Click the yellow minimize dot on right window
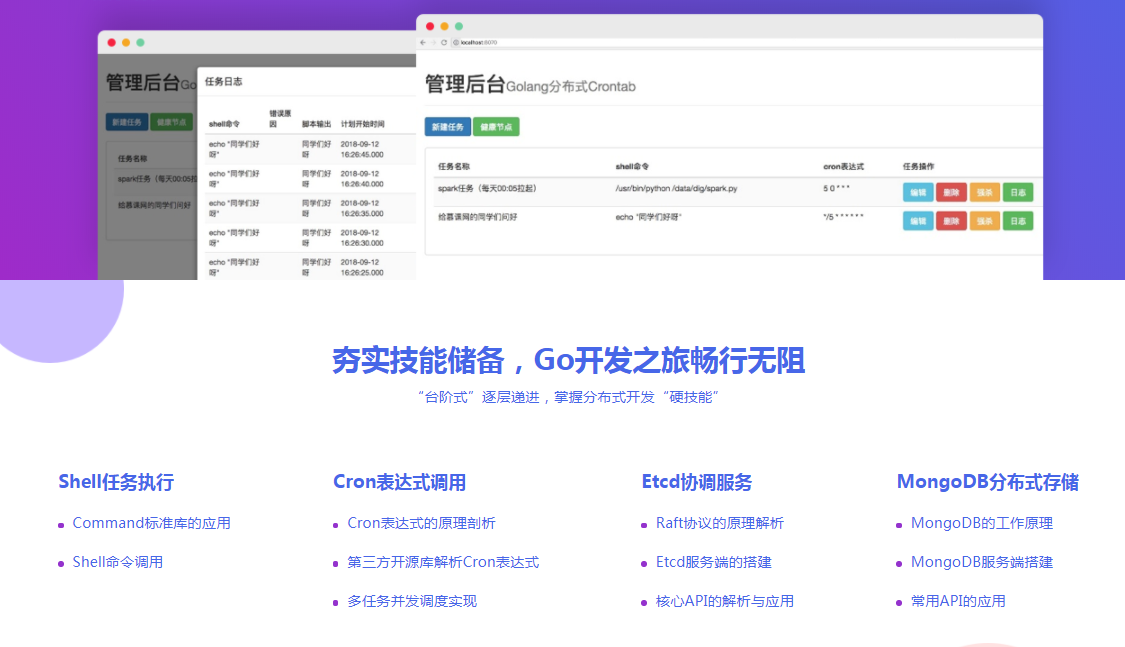This screenshot has width=1125, height=647. [444, 26]
